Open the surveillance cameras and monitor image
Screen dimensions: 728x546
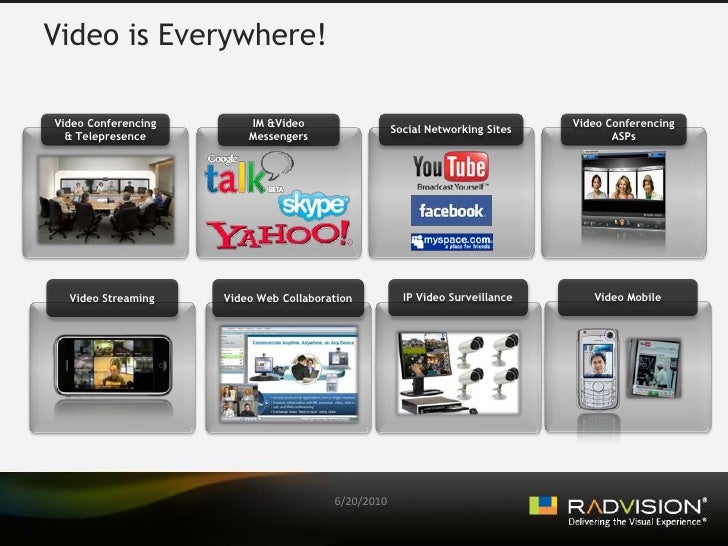click(x=458, y=373)
